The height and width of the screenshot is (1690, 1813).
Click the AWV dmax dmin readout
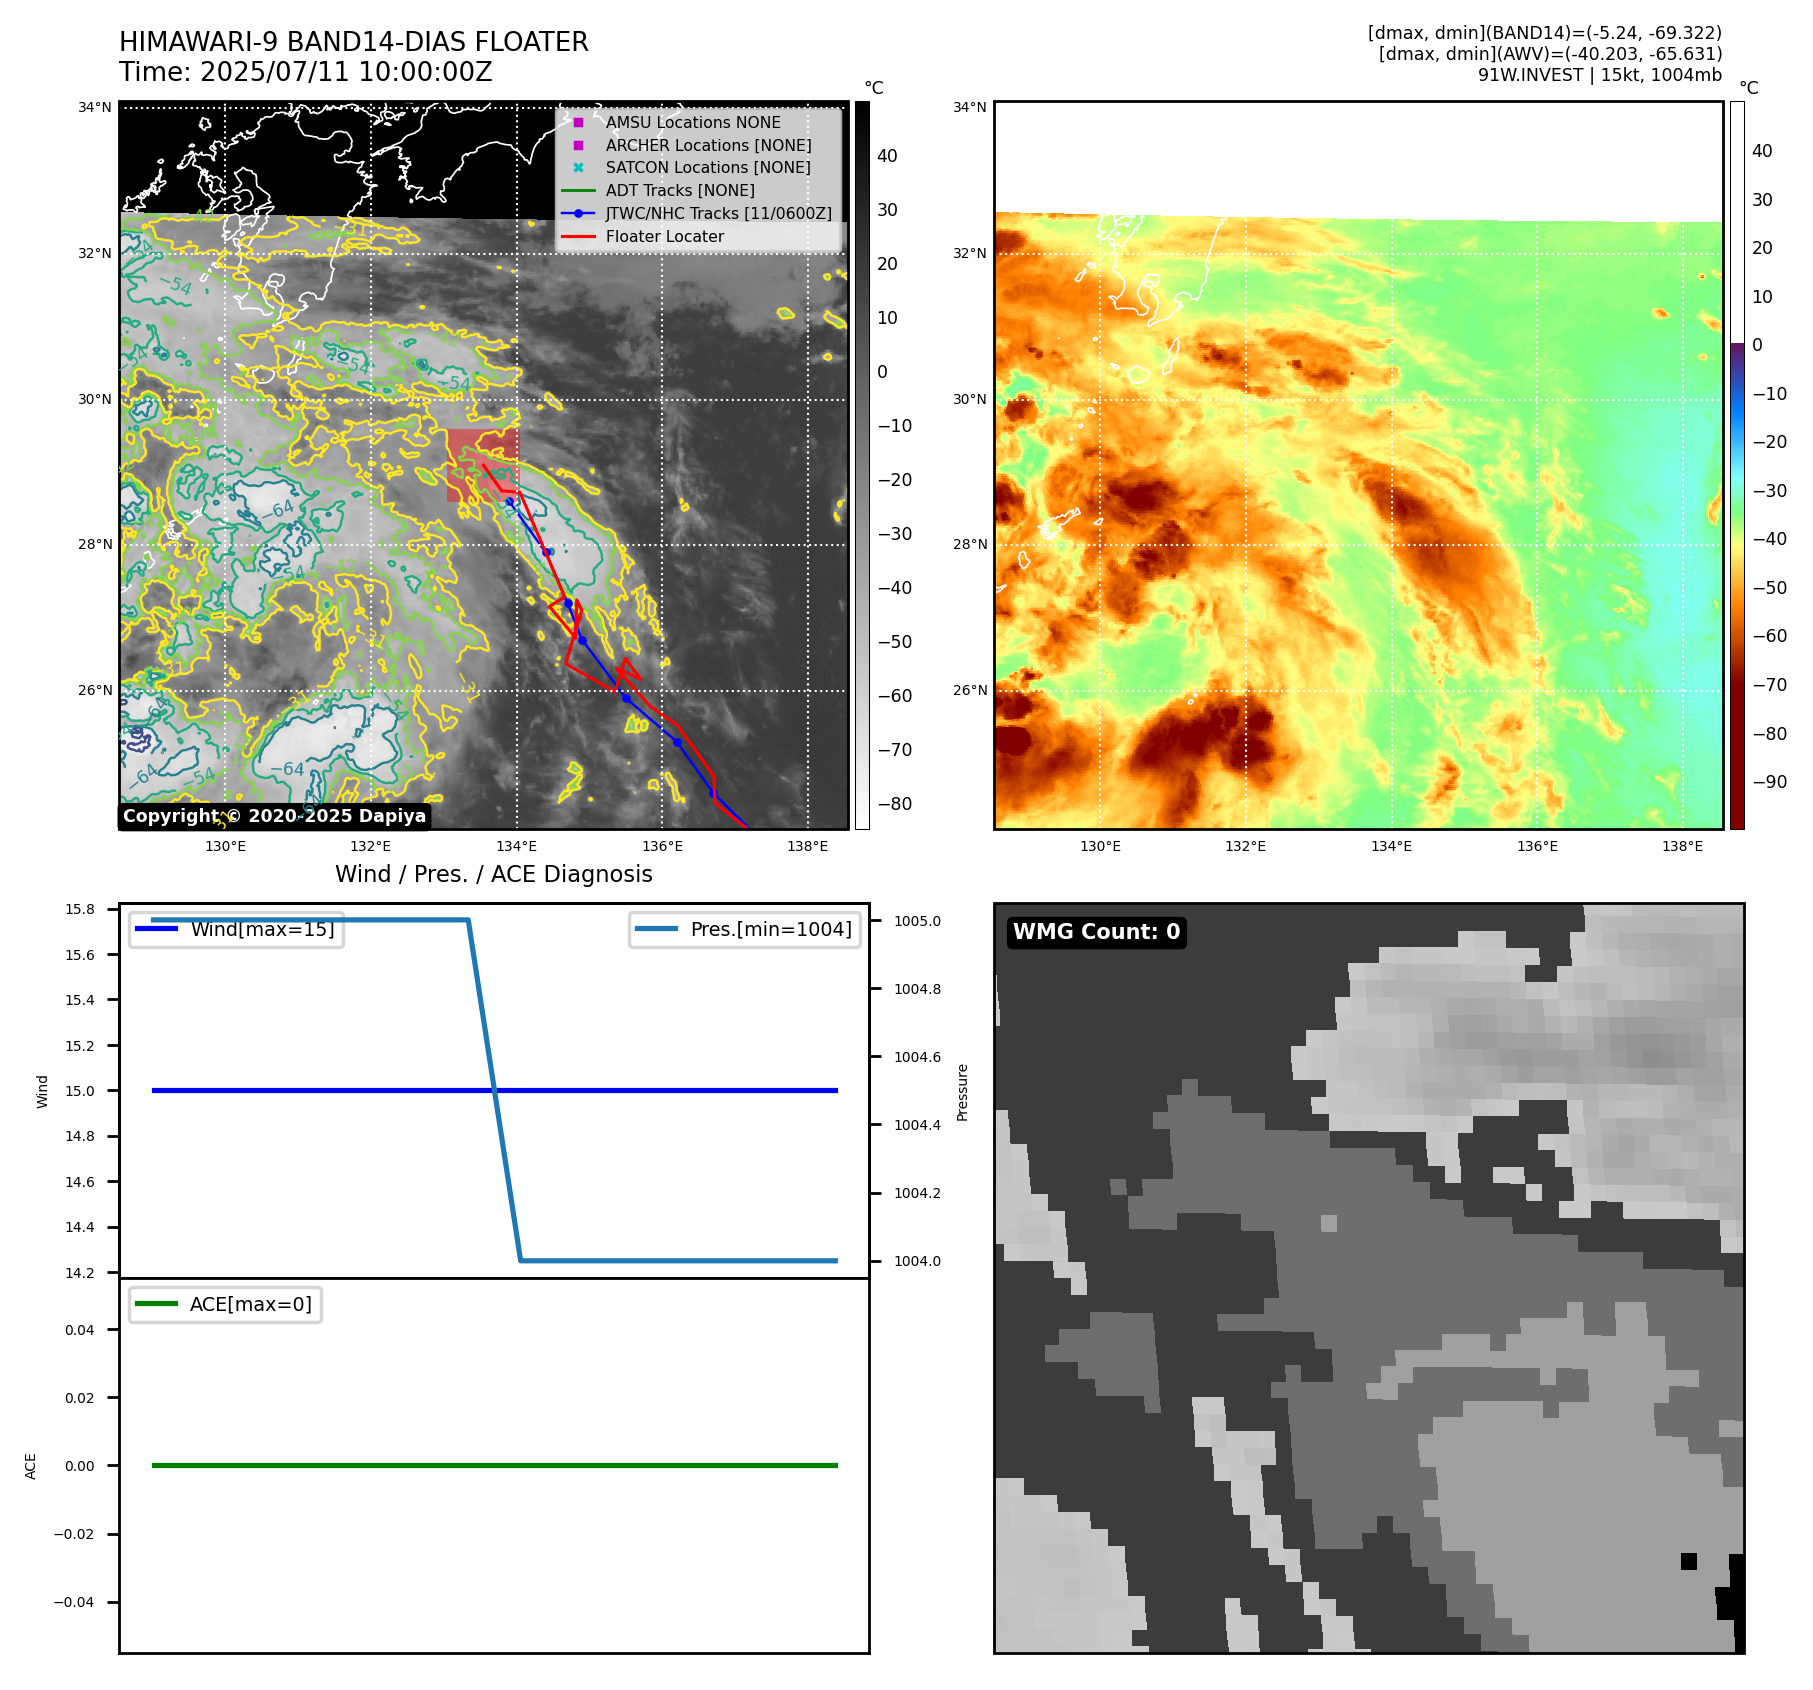[x=1551, y=54]
